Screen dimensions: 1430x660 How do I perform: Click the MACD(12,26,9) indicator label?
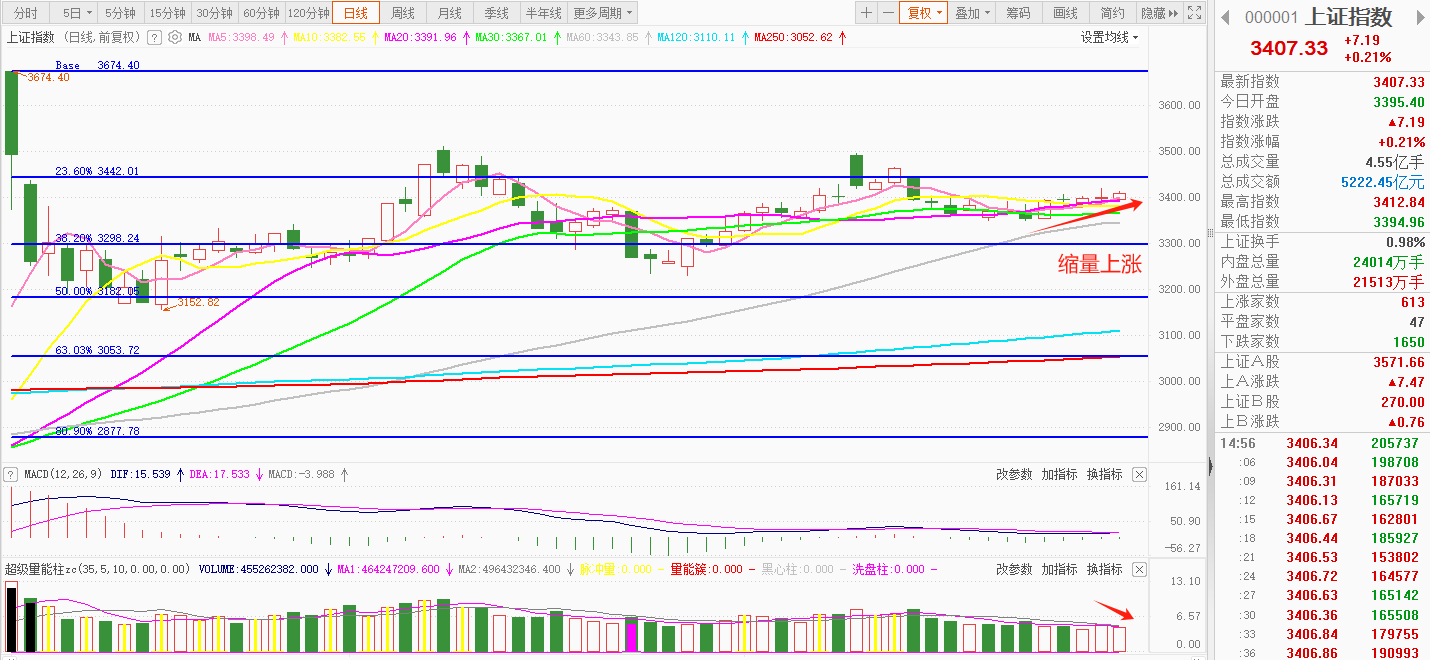[x=62, y=474]
